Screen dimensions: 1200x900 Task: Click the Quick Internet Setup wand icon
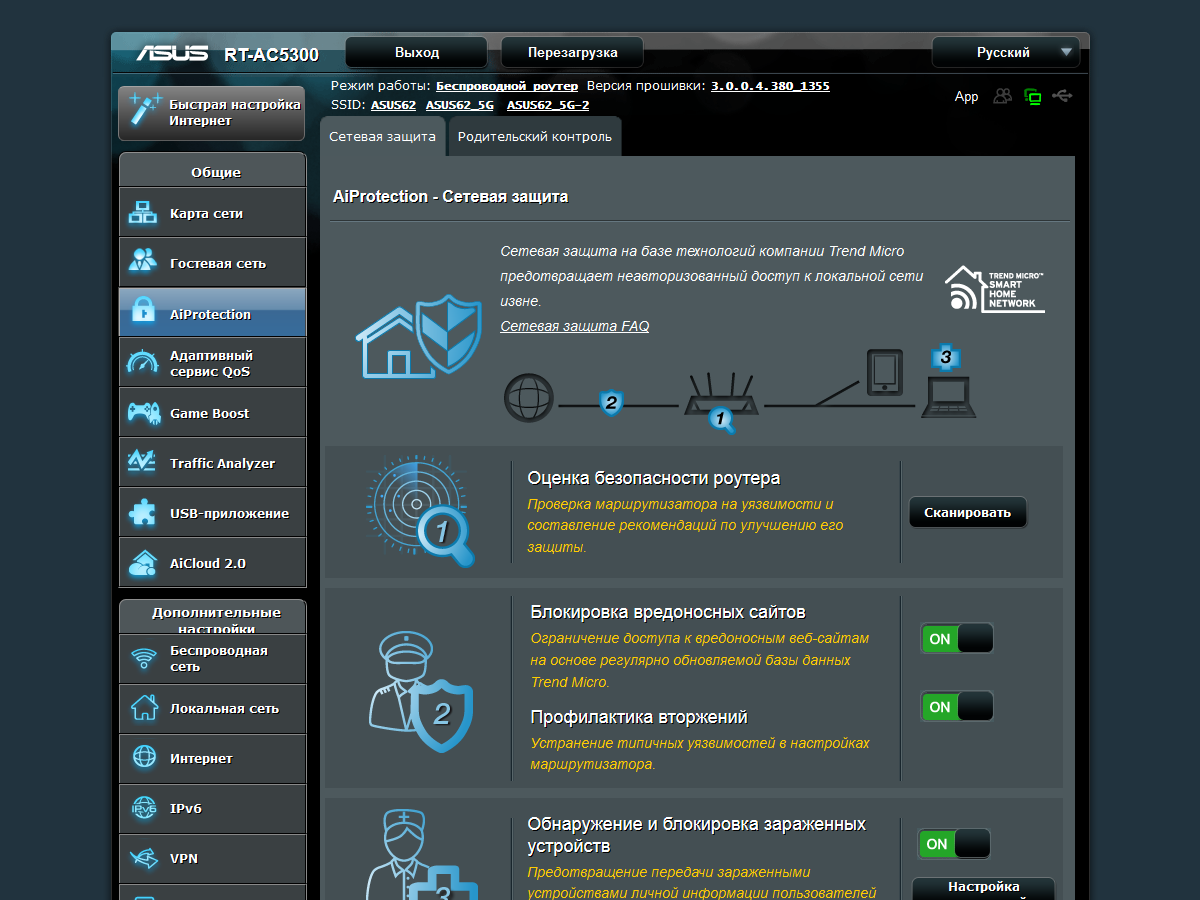pos(146,112)
